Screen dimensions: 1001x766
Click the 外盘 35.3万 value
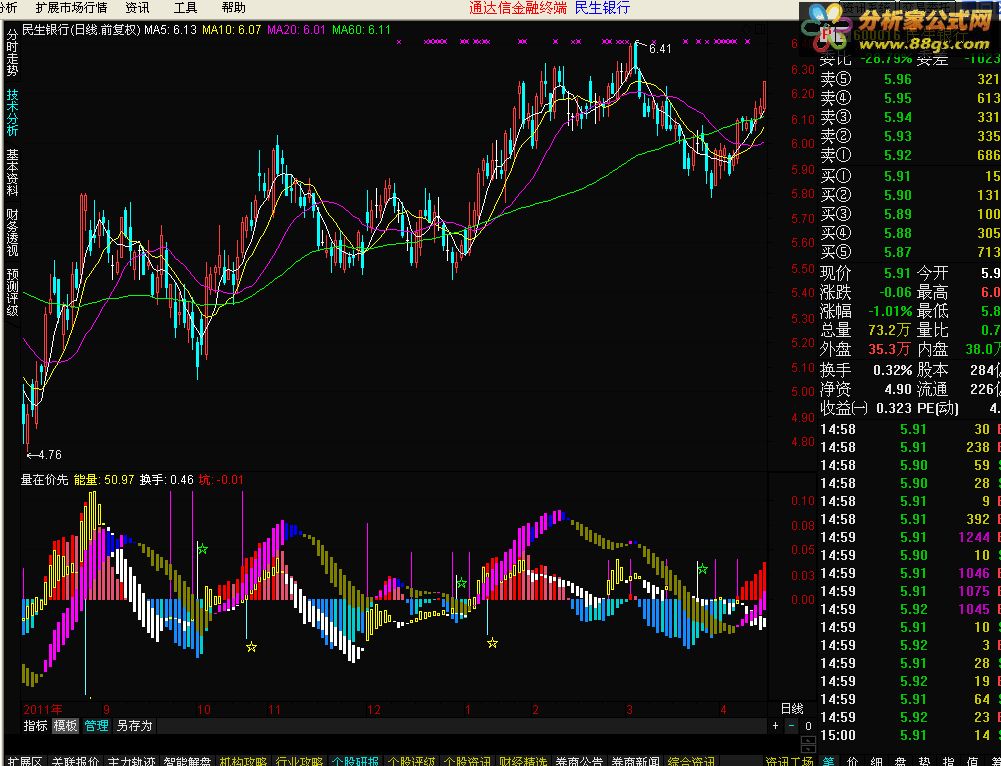click(x=889, y=349)
